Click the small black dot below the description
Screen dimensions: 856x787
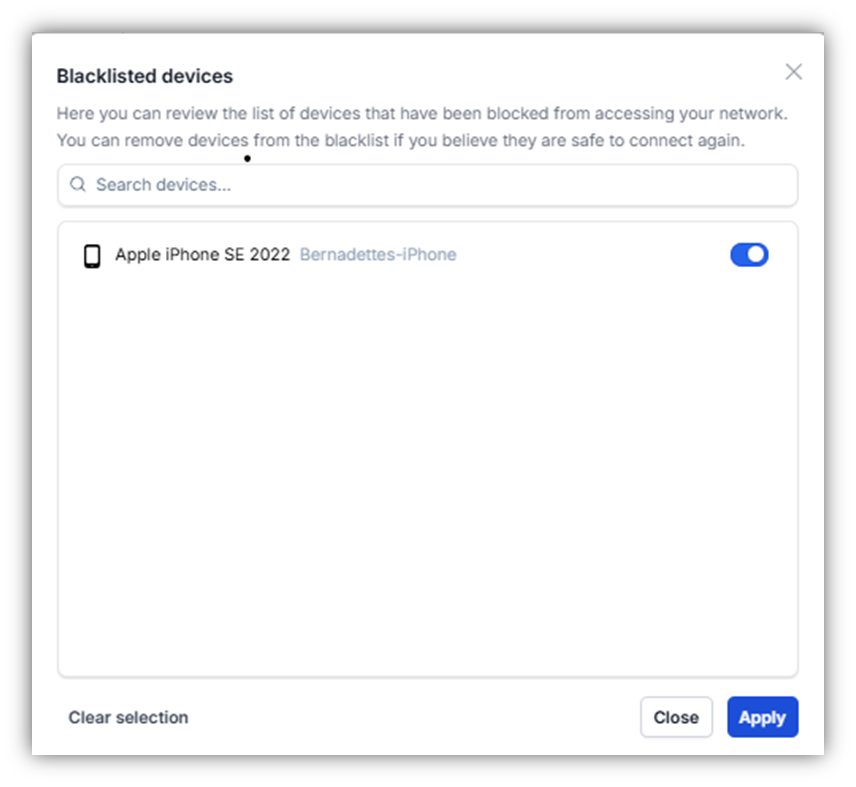247,158
